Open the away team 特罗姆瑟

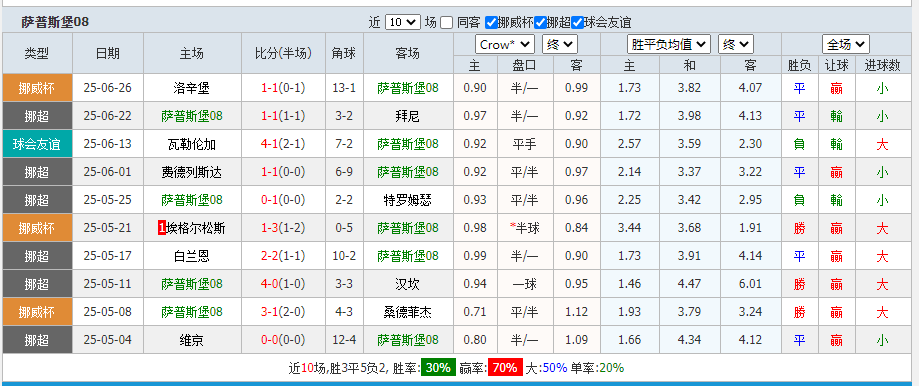tap(408, 200)
